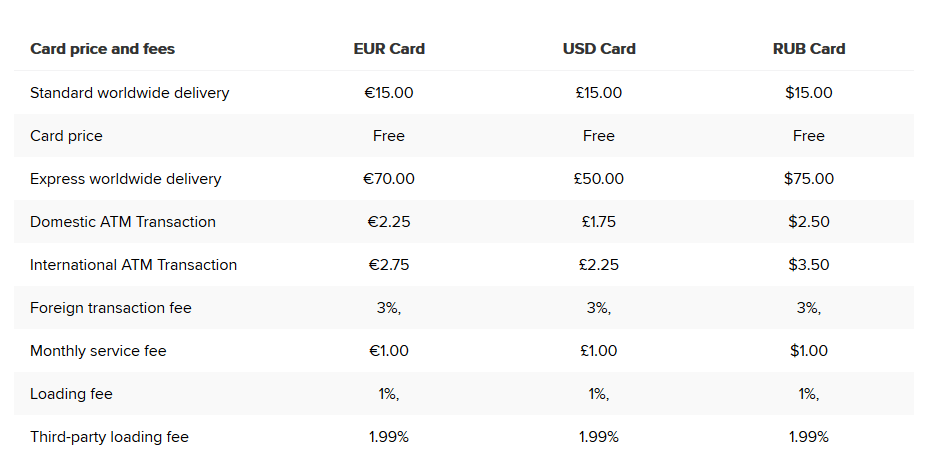933x460 pixels.
Task: Select the £1.75 domestic ATM fee
Action: (599, 222)
